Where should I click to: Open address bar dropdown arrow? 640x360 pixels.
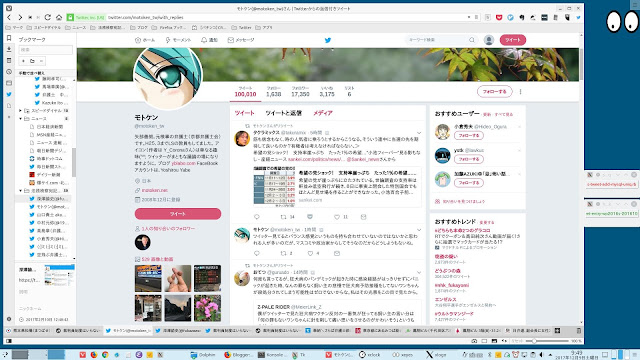[x=469, y=18]
